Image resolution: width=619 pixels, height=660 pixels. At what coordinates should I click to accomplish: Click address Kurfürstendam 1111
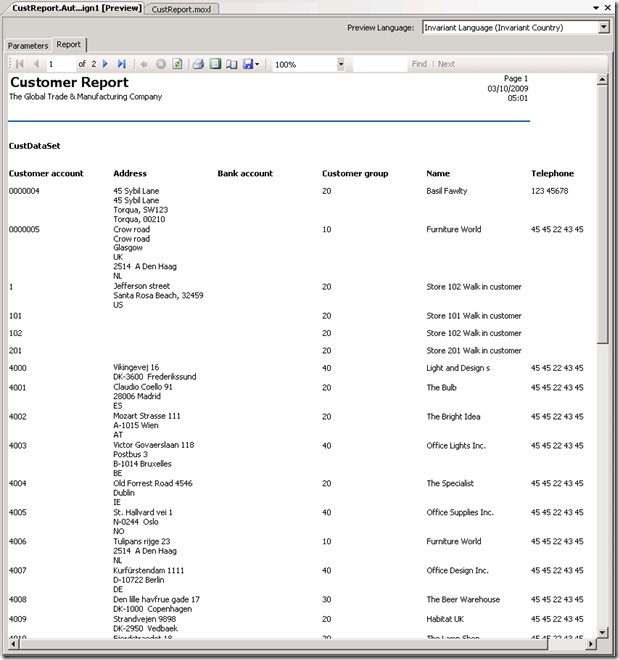pyautogui.click(x=149, y=570)
